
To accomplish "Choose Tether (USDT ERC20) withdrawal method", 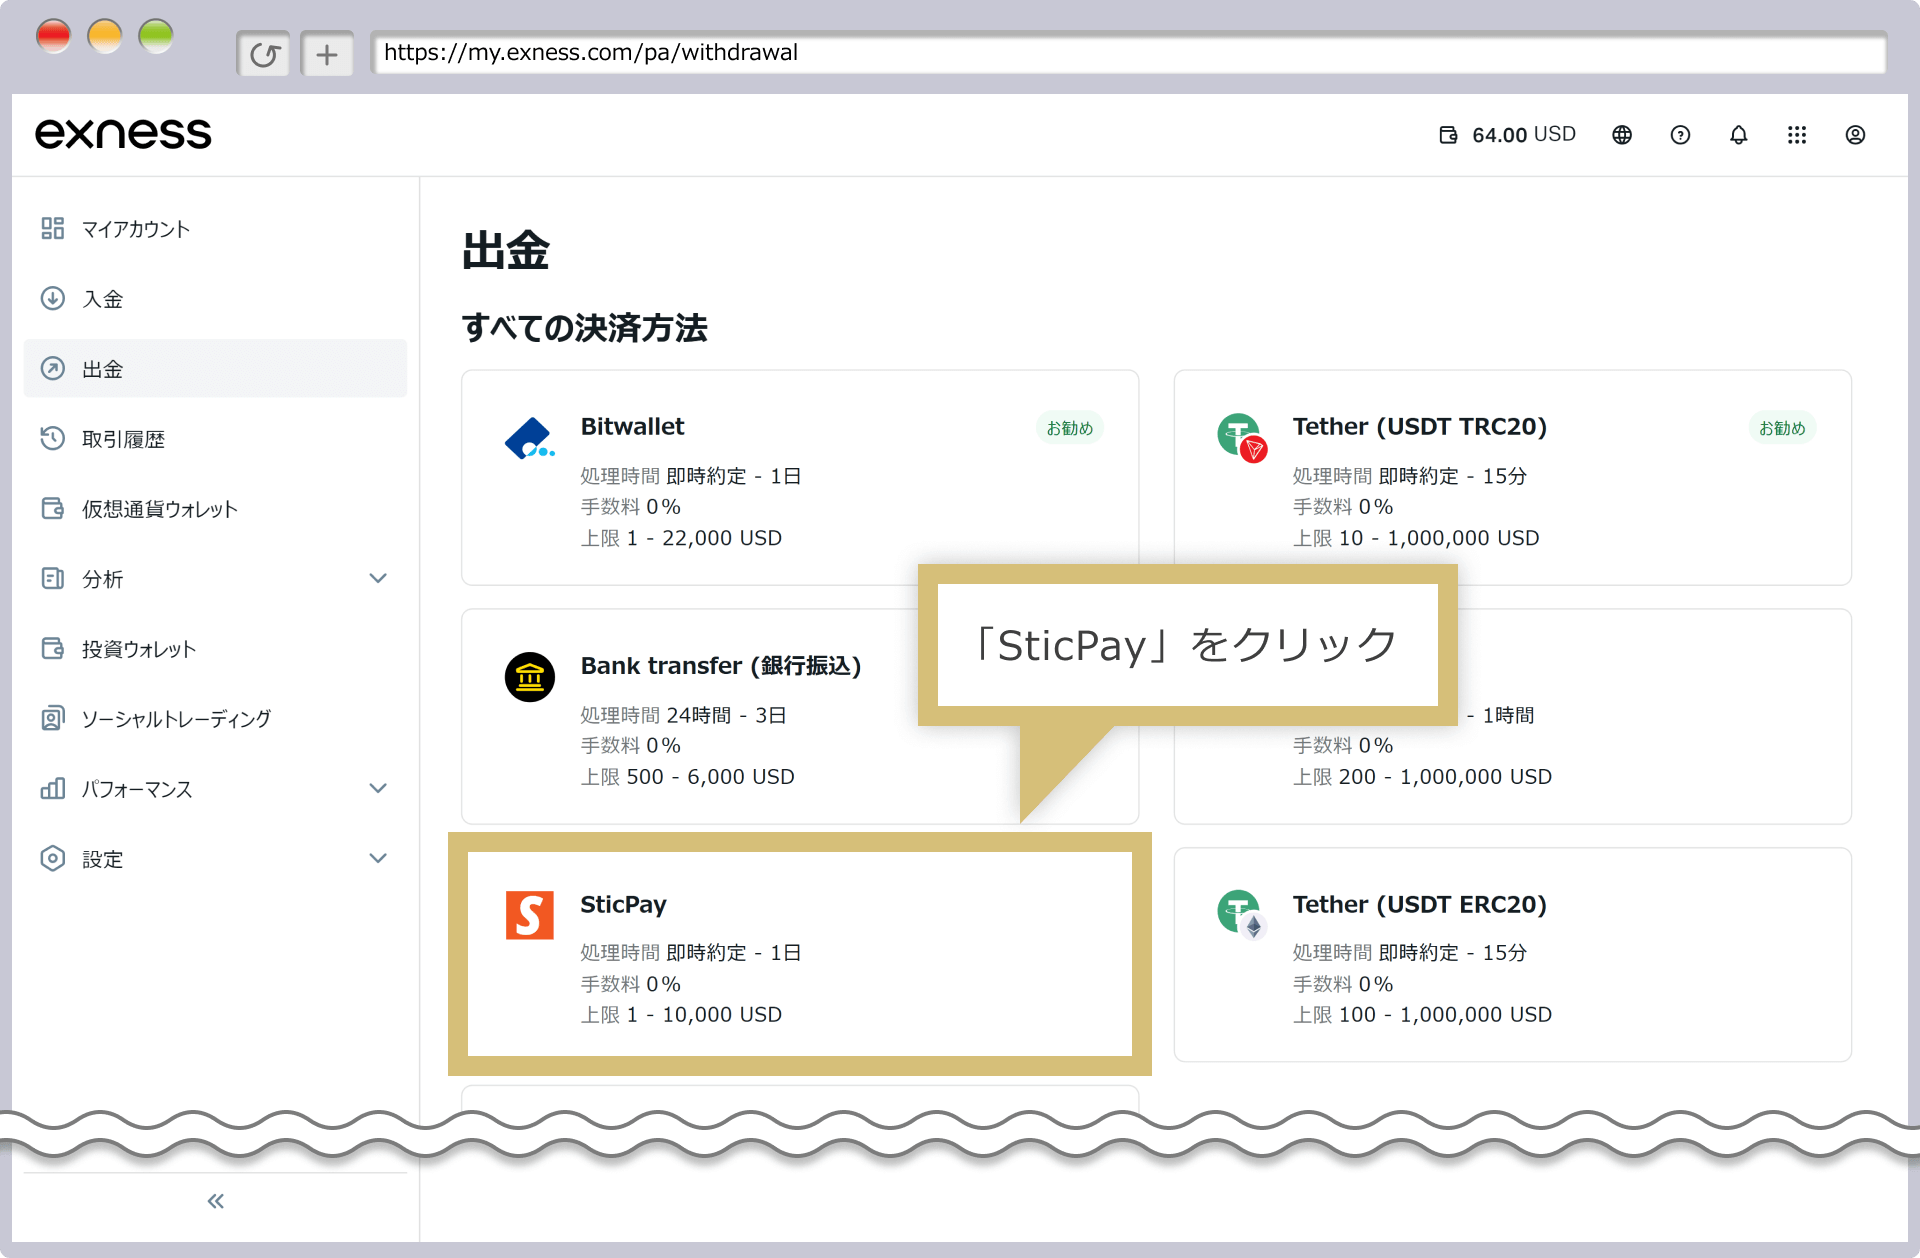I will pos(1512,954).
